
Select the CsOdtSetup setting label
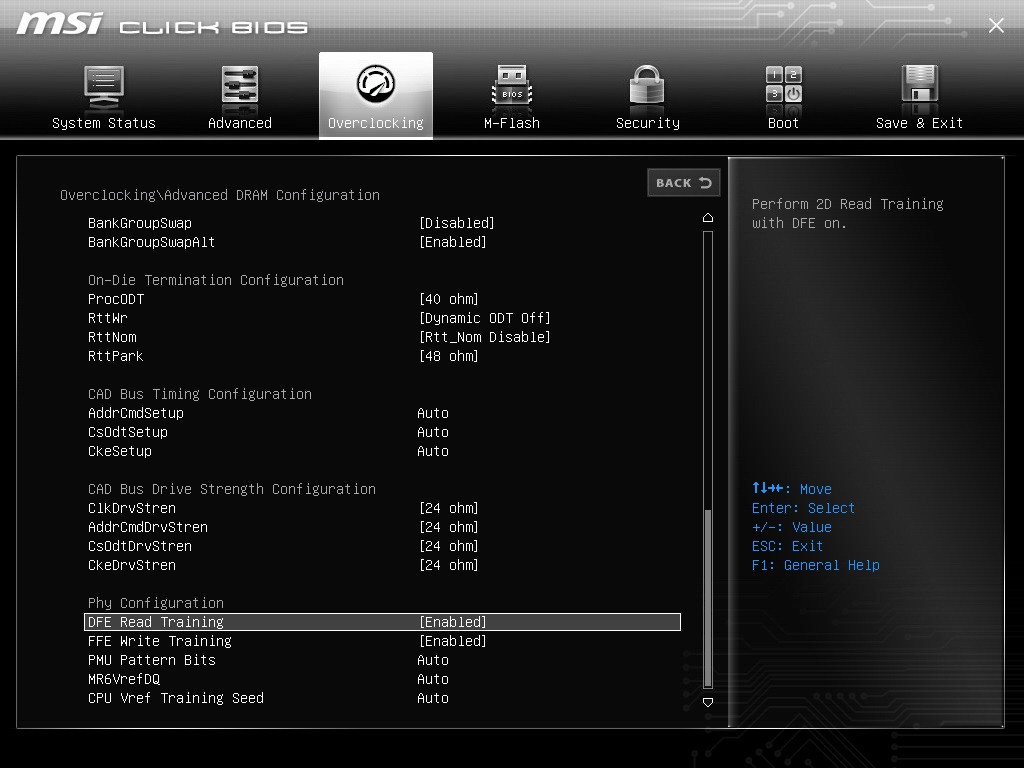(128, 432)
